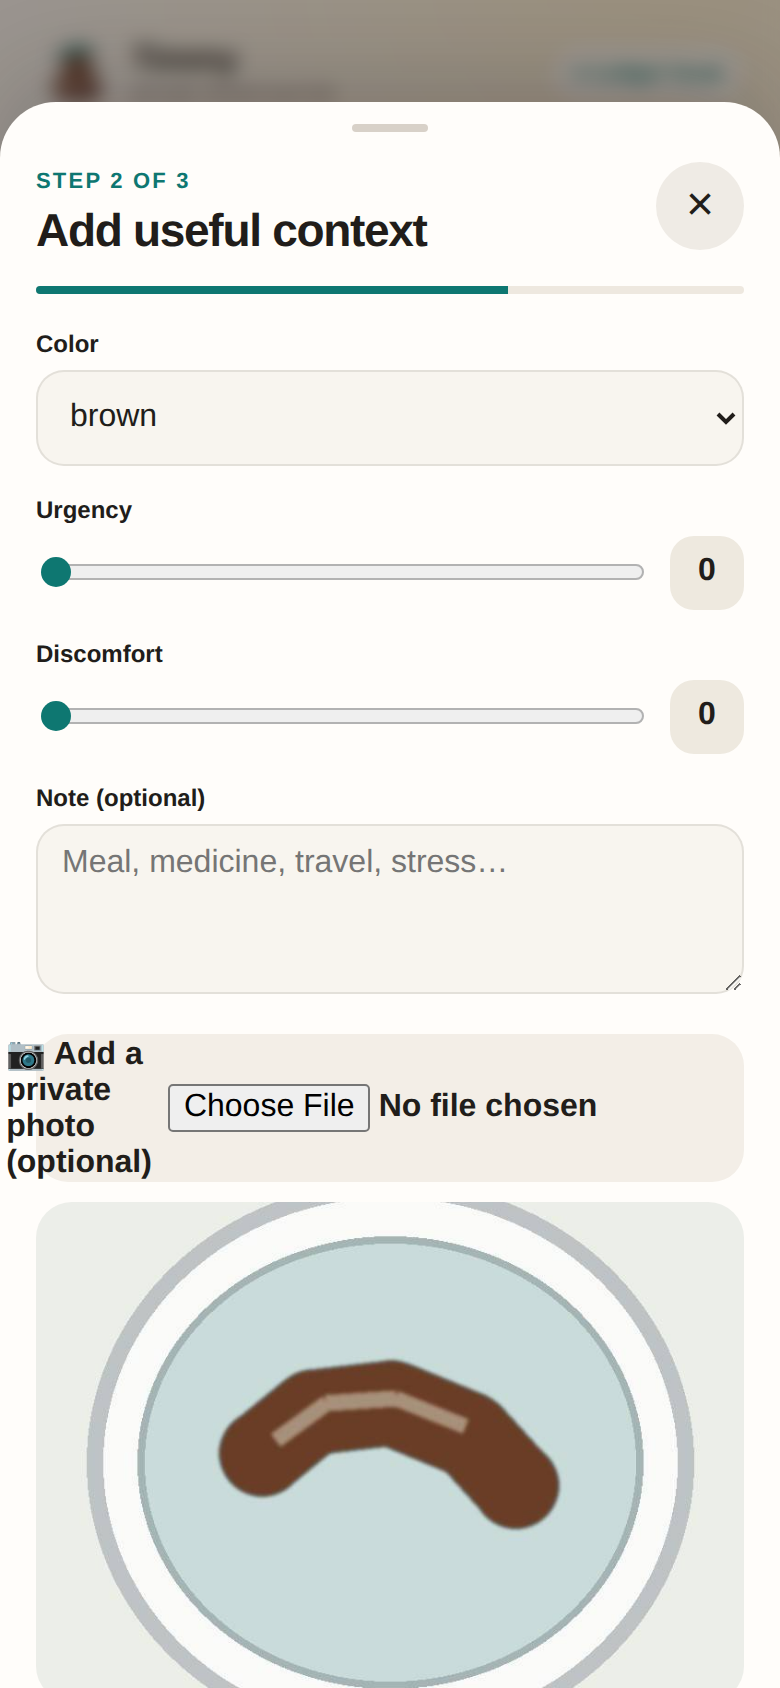Viewport: 780px width, 1688px height.
Task: Click the camera icon beside Add a private photo
Action: coord(26,1055)
